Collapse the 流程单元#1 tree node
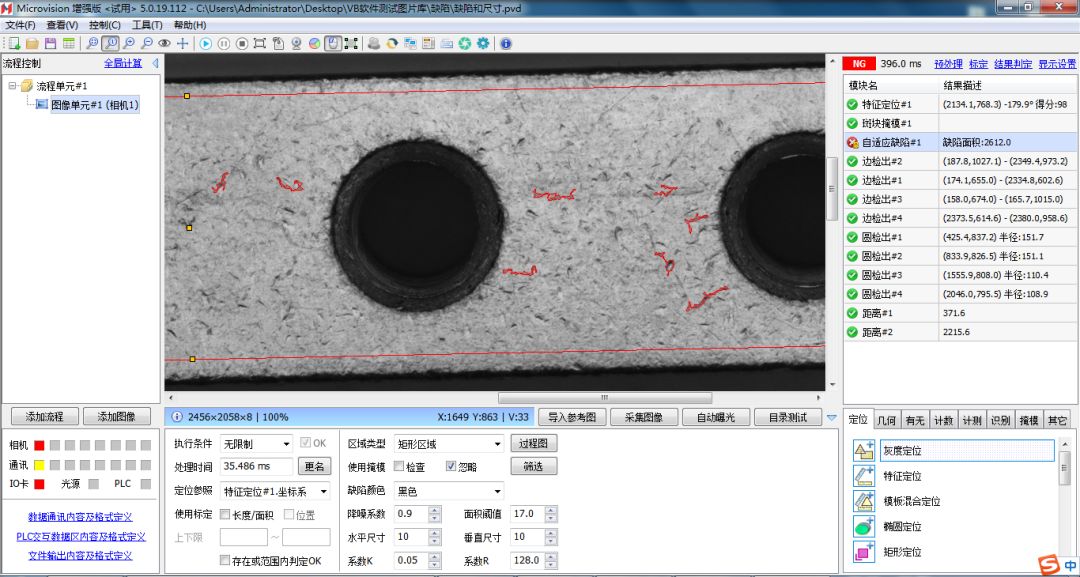Viewport: 1080px width, 577px height. coord(12,86)
